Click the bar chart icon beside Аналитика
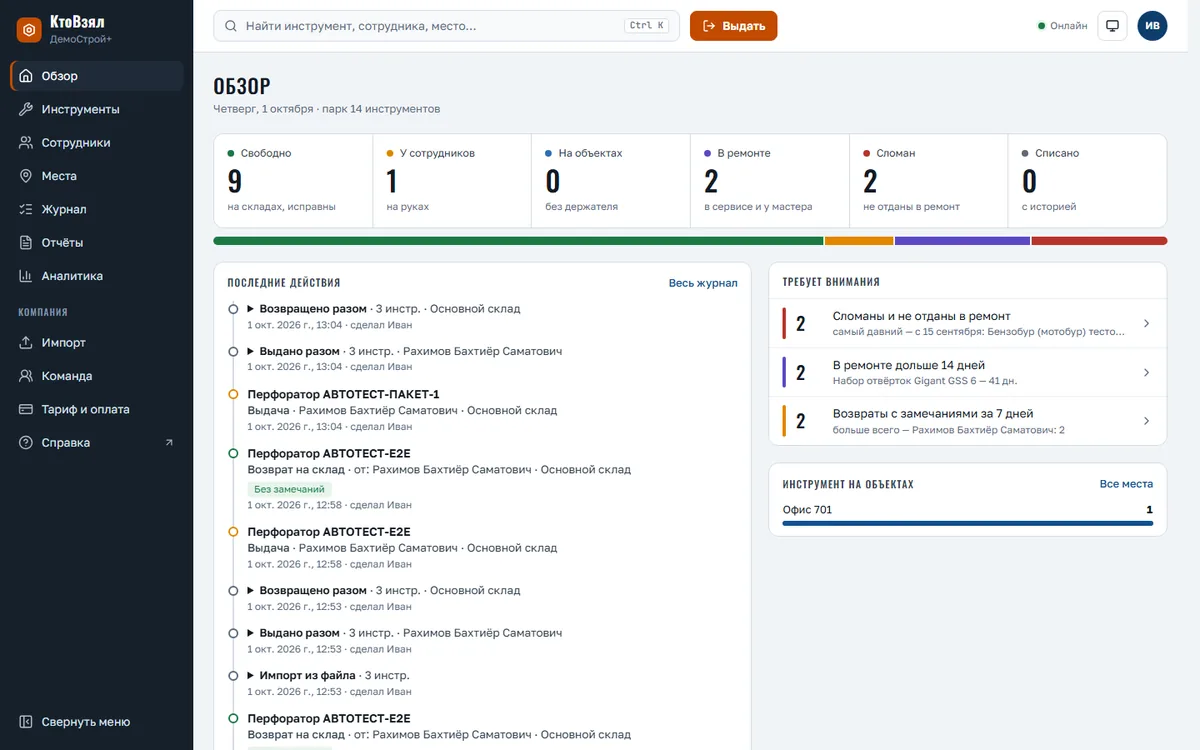Image resolution: width=1200 pixels, height=750 pixels. pyautogui.click(x=26, y=276)
